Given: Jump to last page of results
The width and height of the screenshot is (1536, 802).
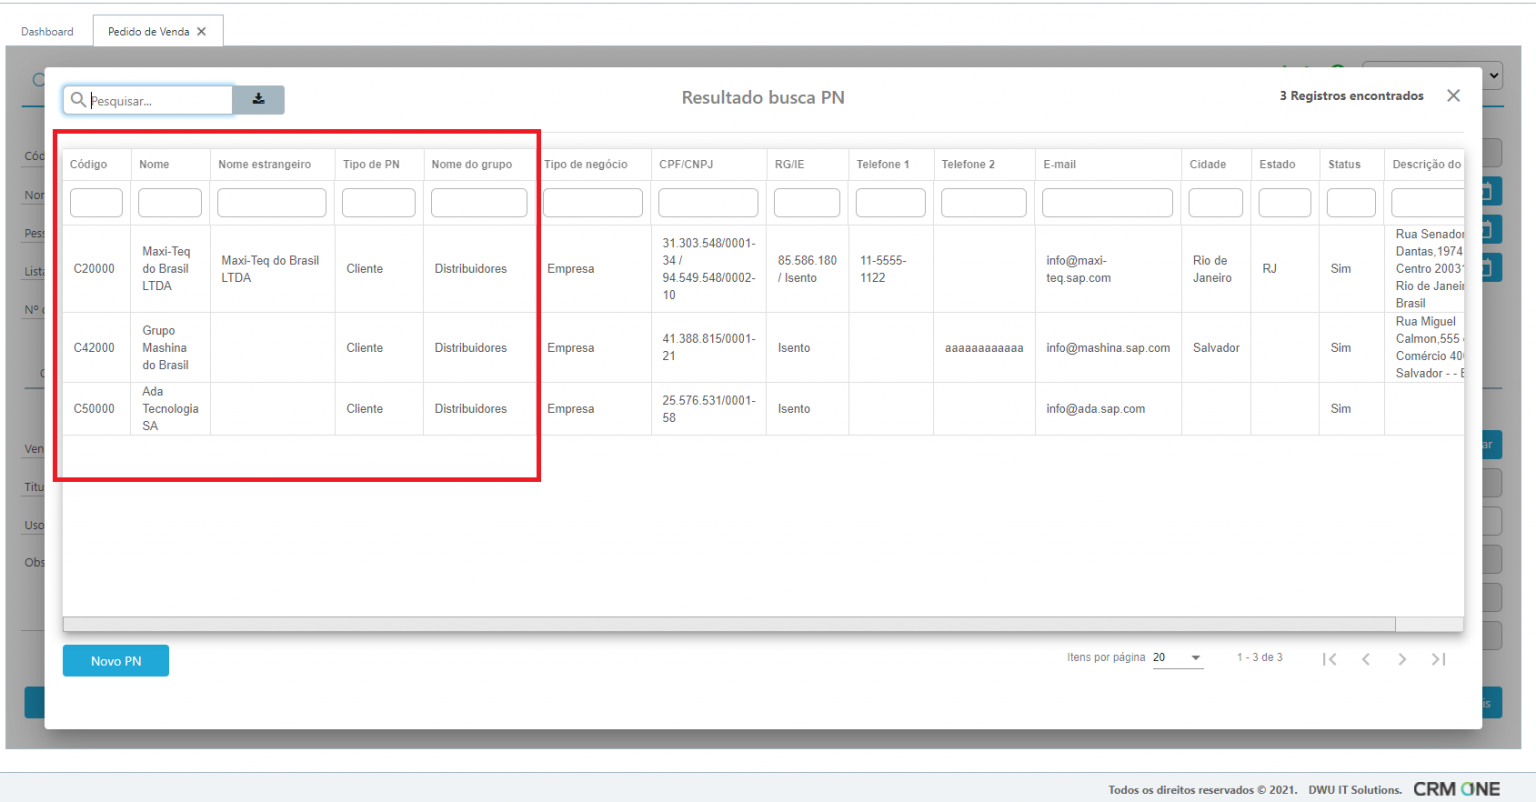Looking at the screenshot, I should [x=1438, y=659].
